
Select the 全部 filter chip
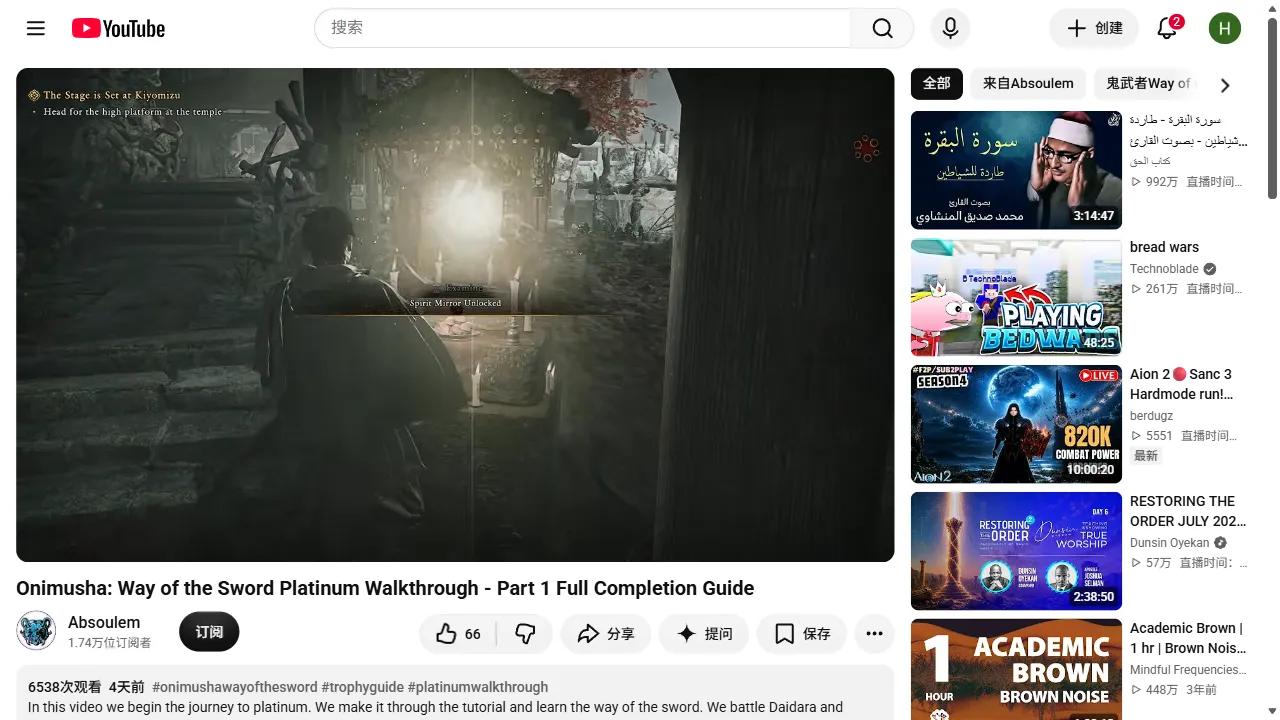937,84
